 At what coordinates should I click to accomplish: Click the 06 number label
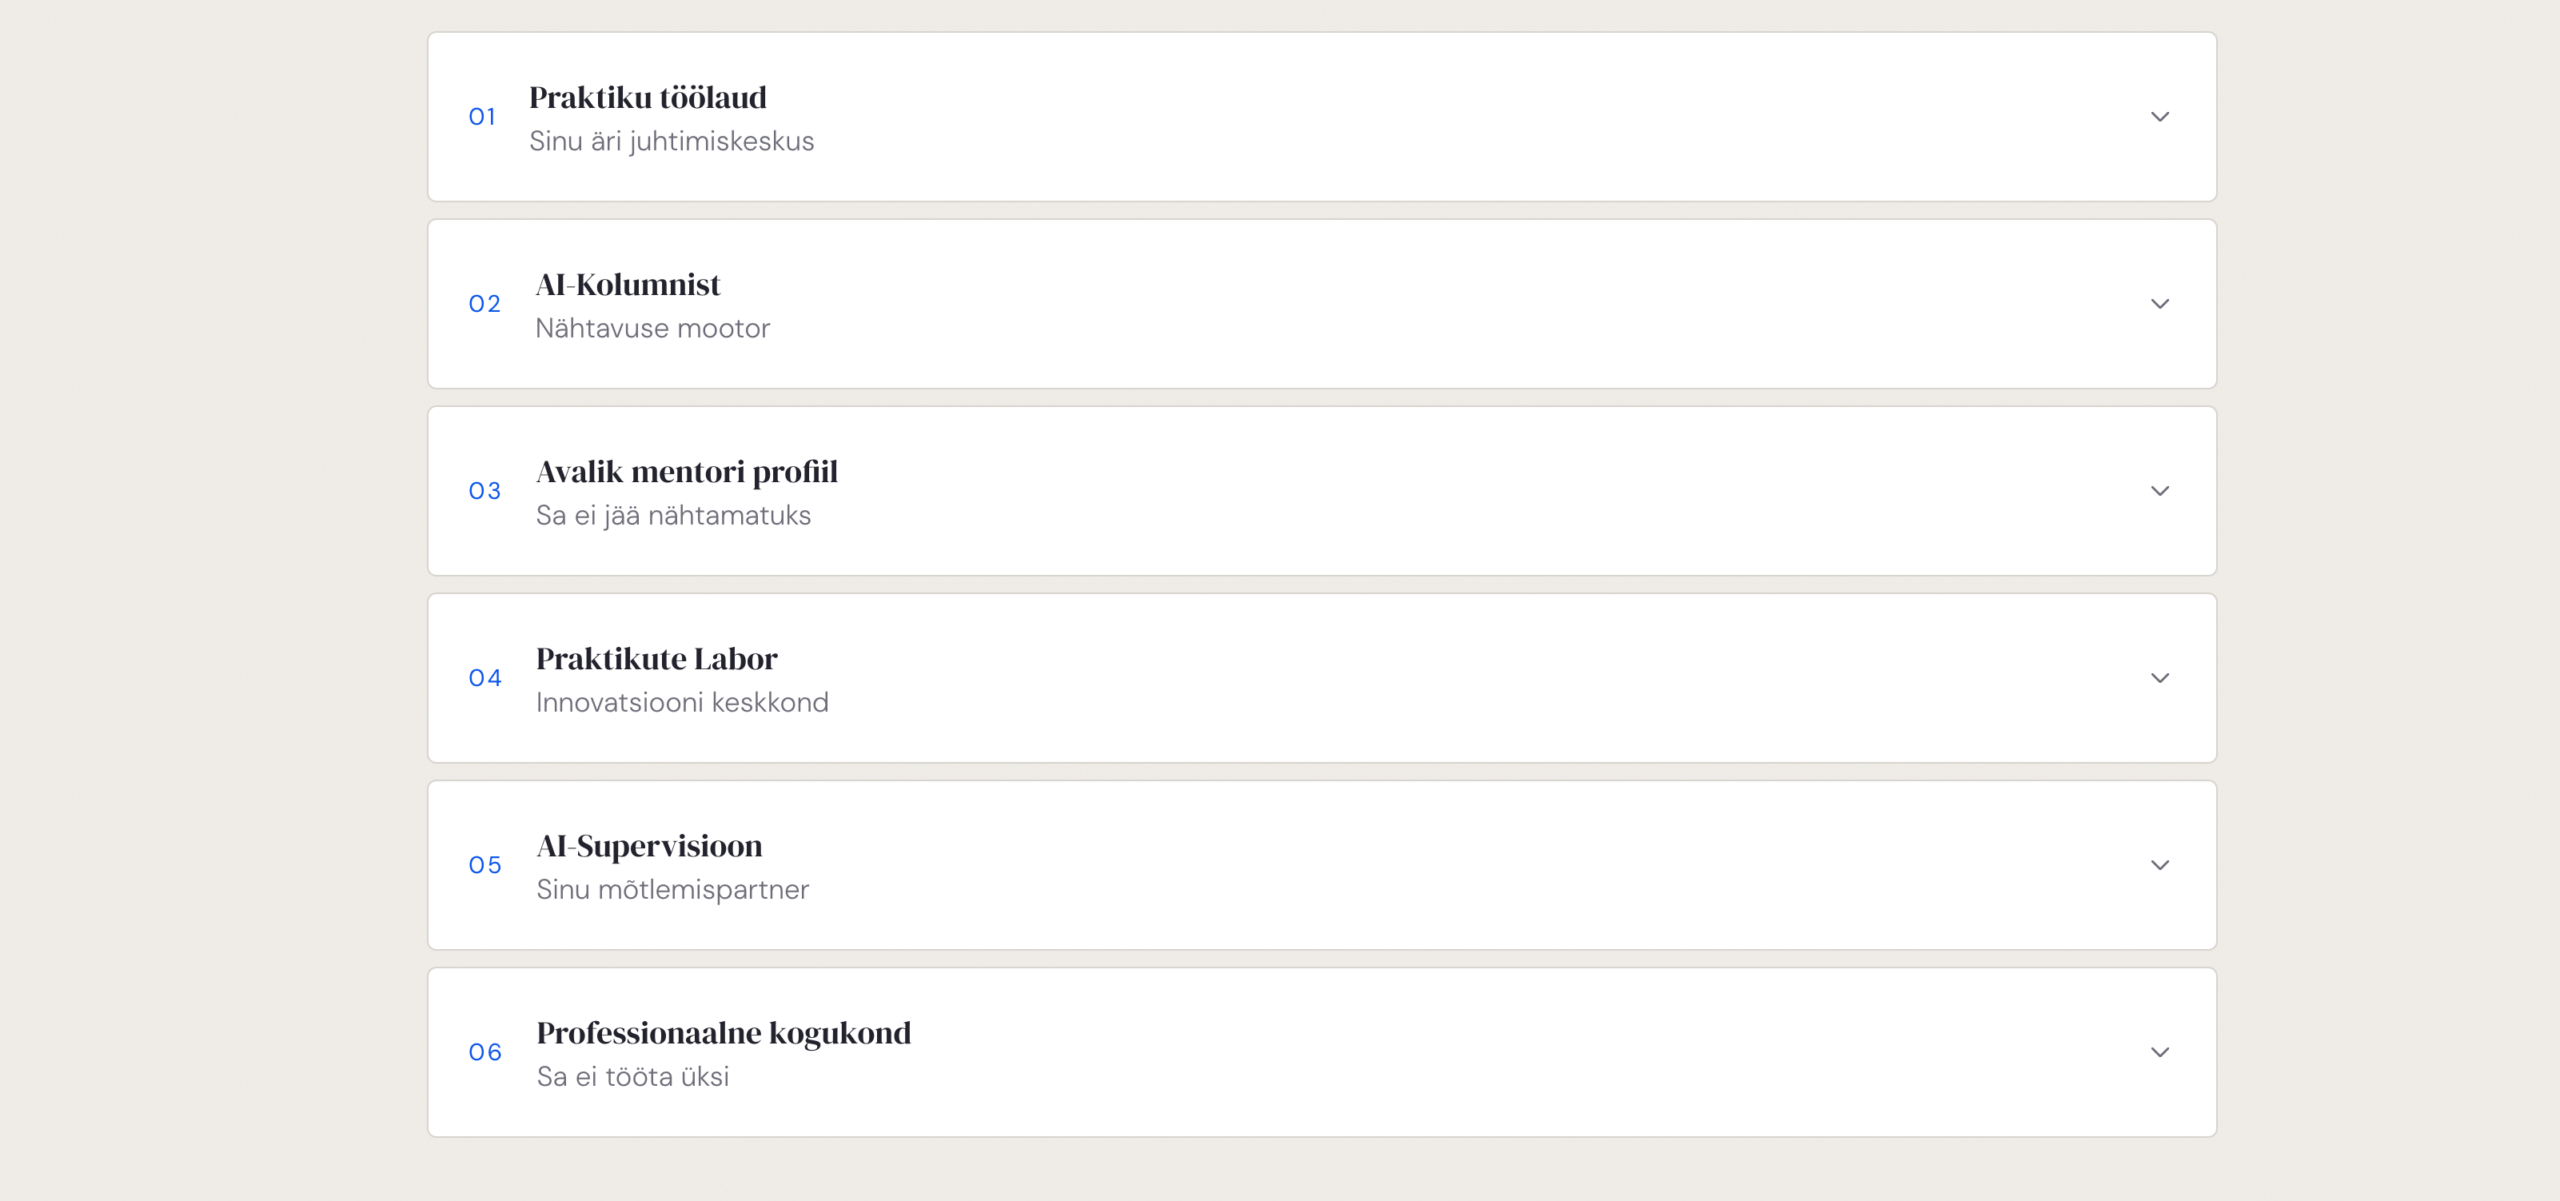(484, 1052)
